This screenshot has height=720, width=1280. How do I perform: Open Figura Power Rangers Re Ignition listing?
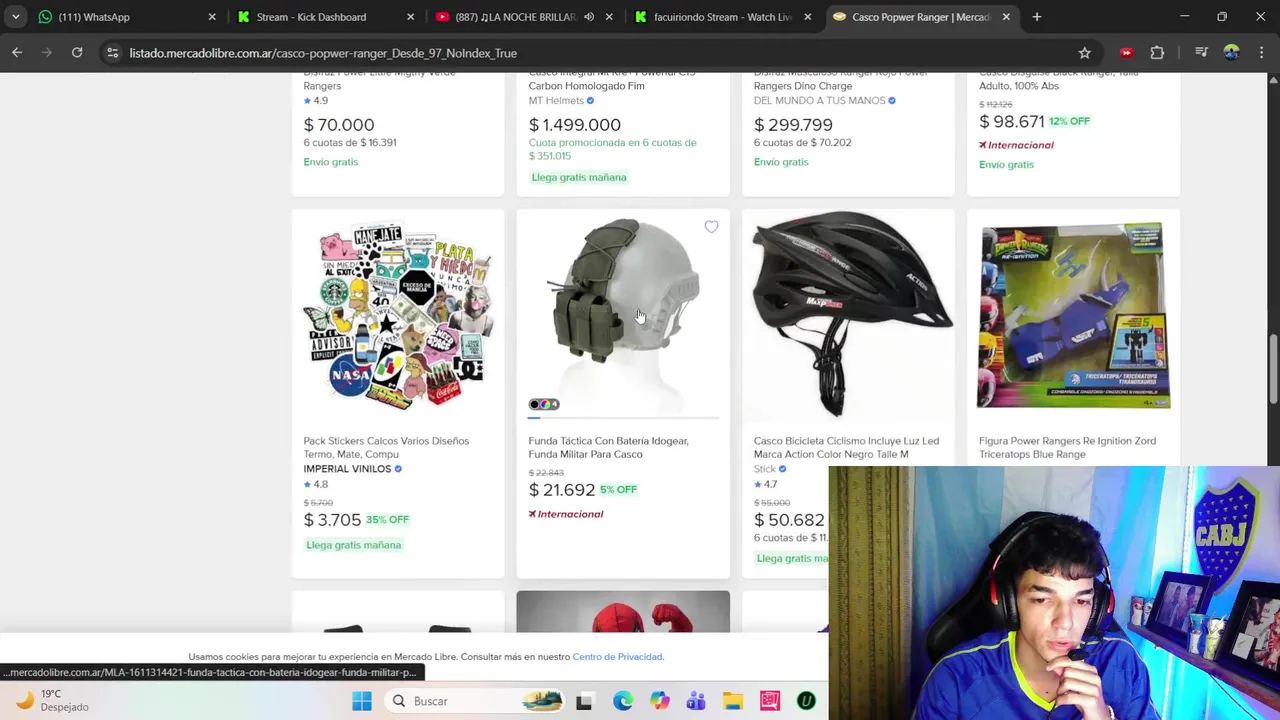coord(1067,447)
